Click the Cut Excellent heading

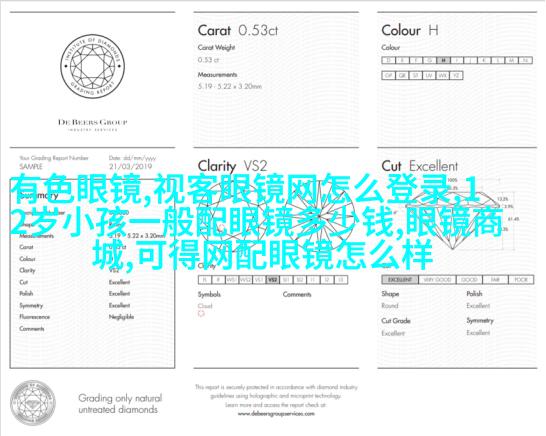coord(420,166)
